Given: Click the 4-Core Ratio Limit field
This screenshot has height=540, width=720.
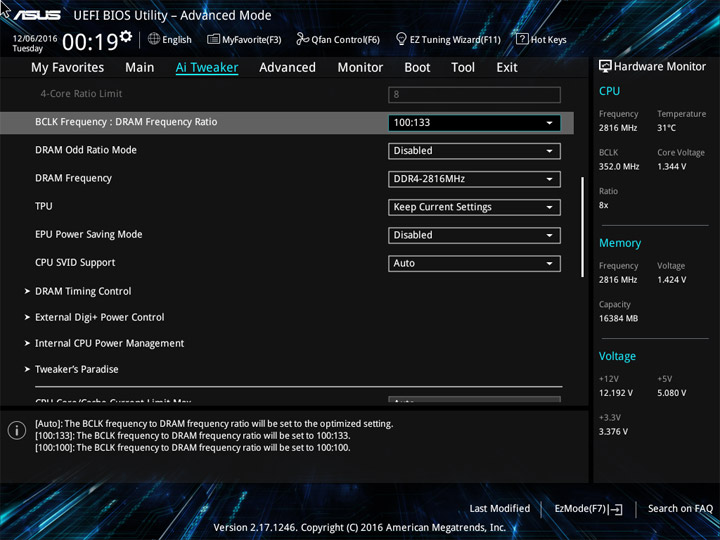Looking at the screenshot, I should (x=474, y=95).
